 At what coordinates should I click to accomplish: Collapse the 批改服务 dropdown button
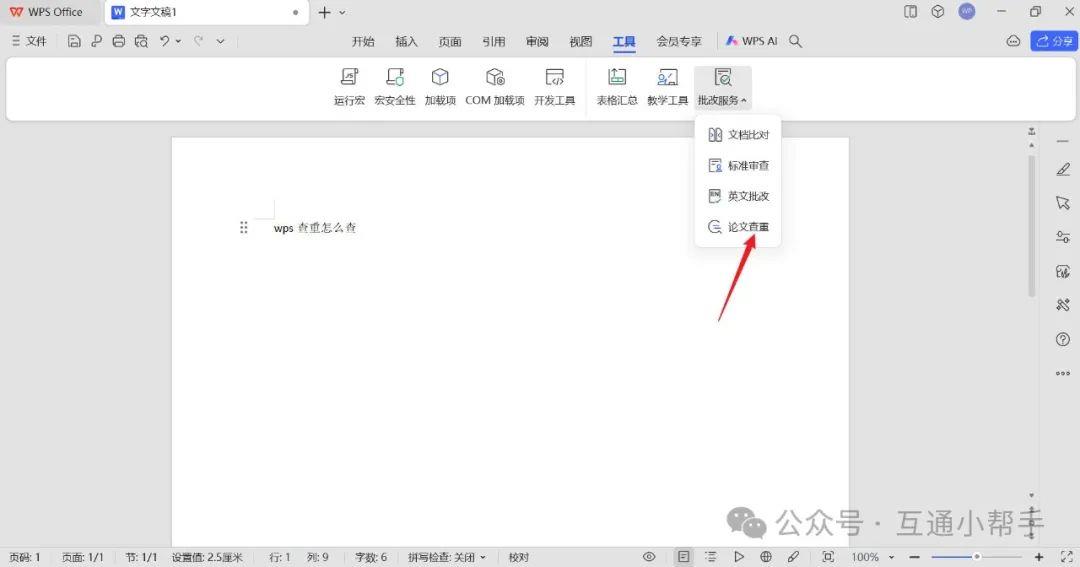click(x=723, y=86)
